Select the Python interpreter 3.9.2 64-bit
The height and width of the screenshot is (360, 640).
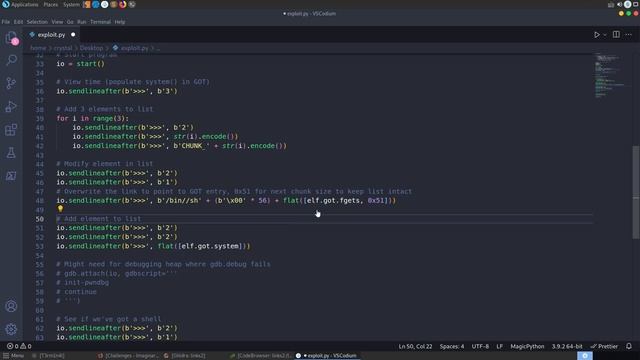[567, 346]
